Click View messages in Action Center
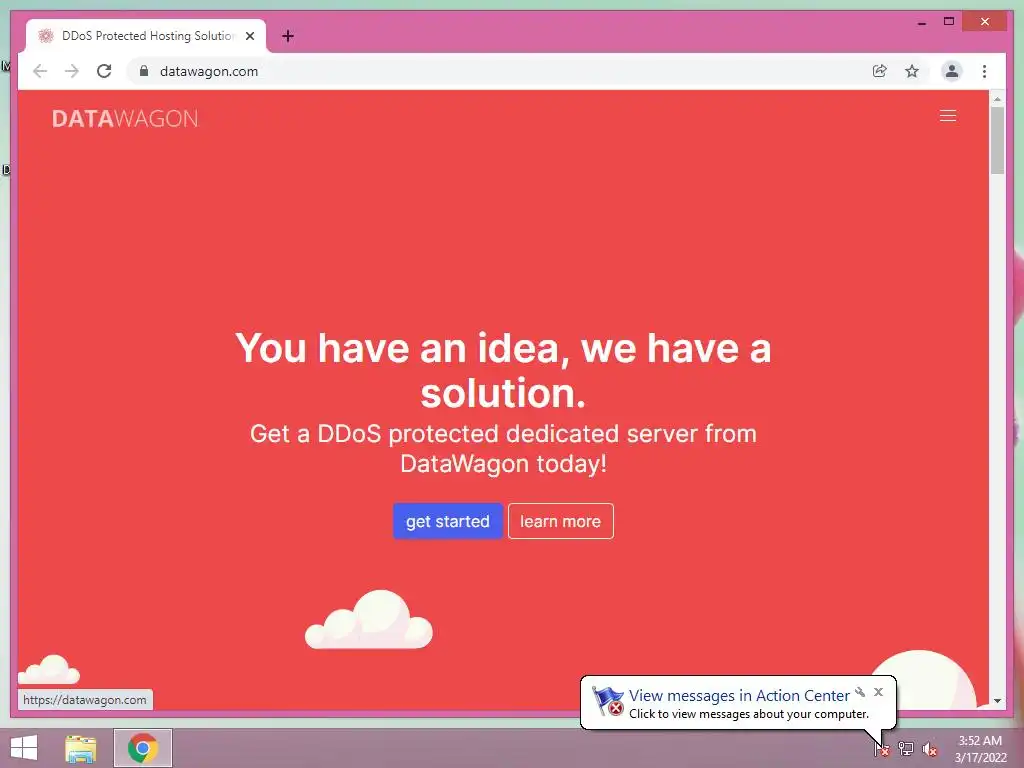The image size is (1024, 768). click(739, 696)
